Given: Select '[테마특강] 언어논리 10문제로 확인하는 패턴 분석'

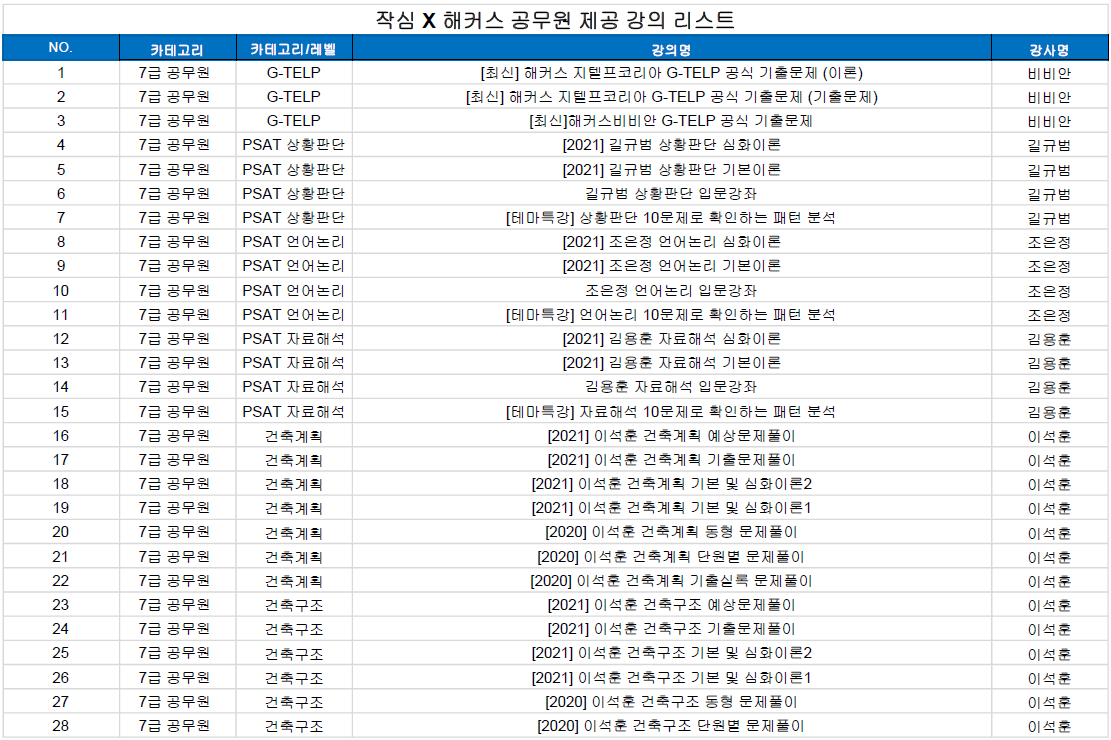Looking at the screenshot, I should tap(671, 315).
